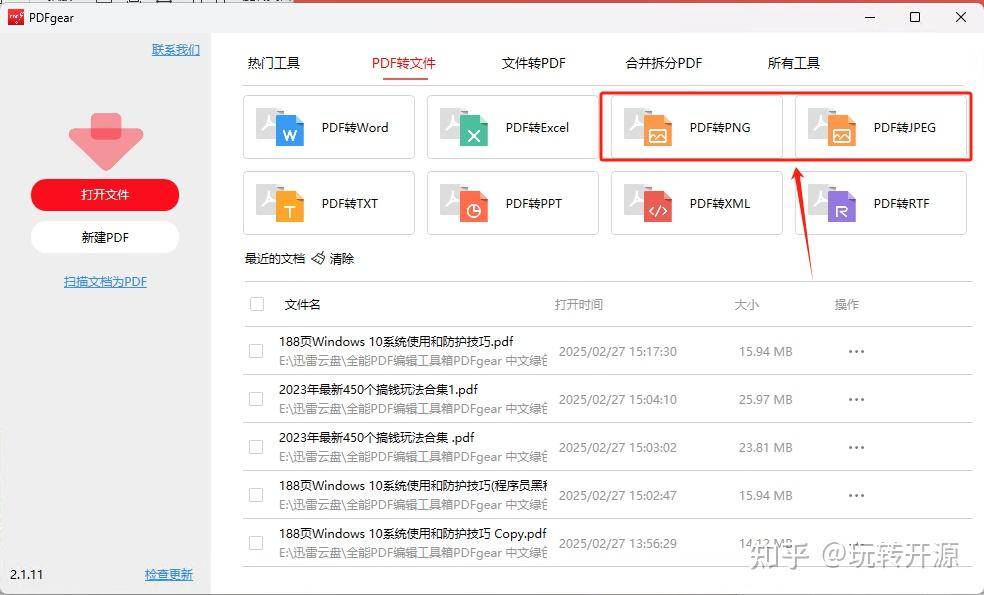The width and height of the screenshot is (984, 595).
Task: Open 188页Windows 10系统使用和防护技巧.pdf
Action: pos(396,342)
